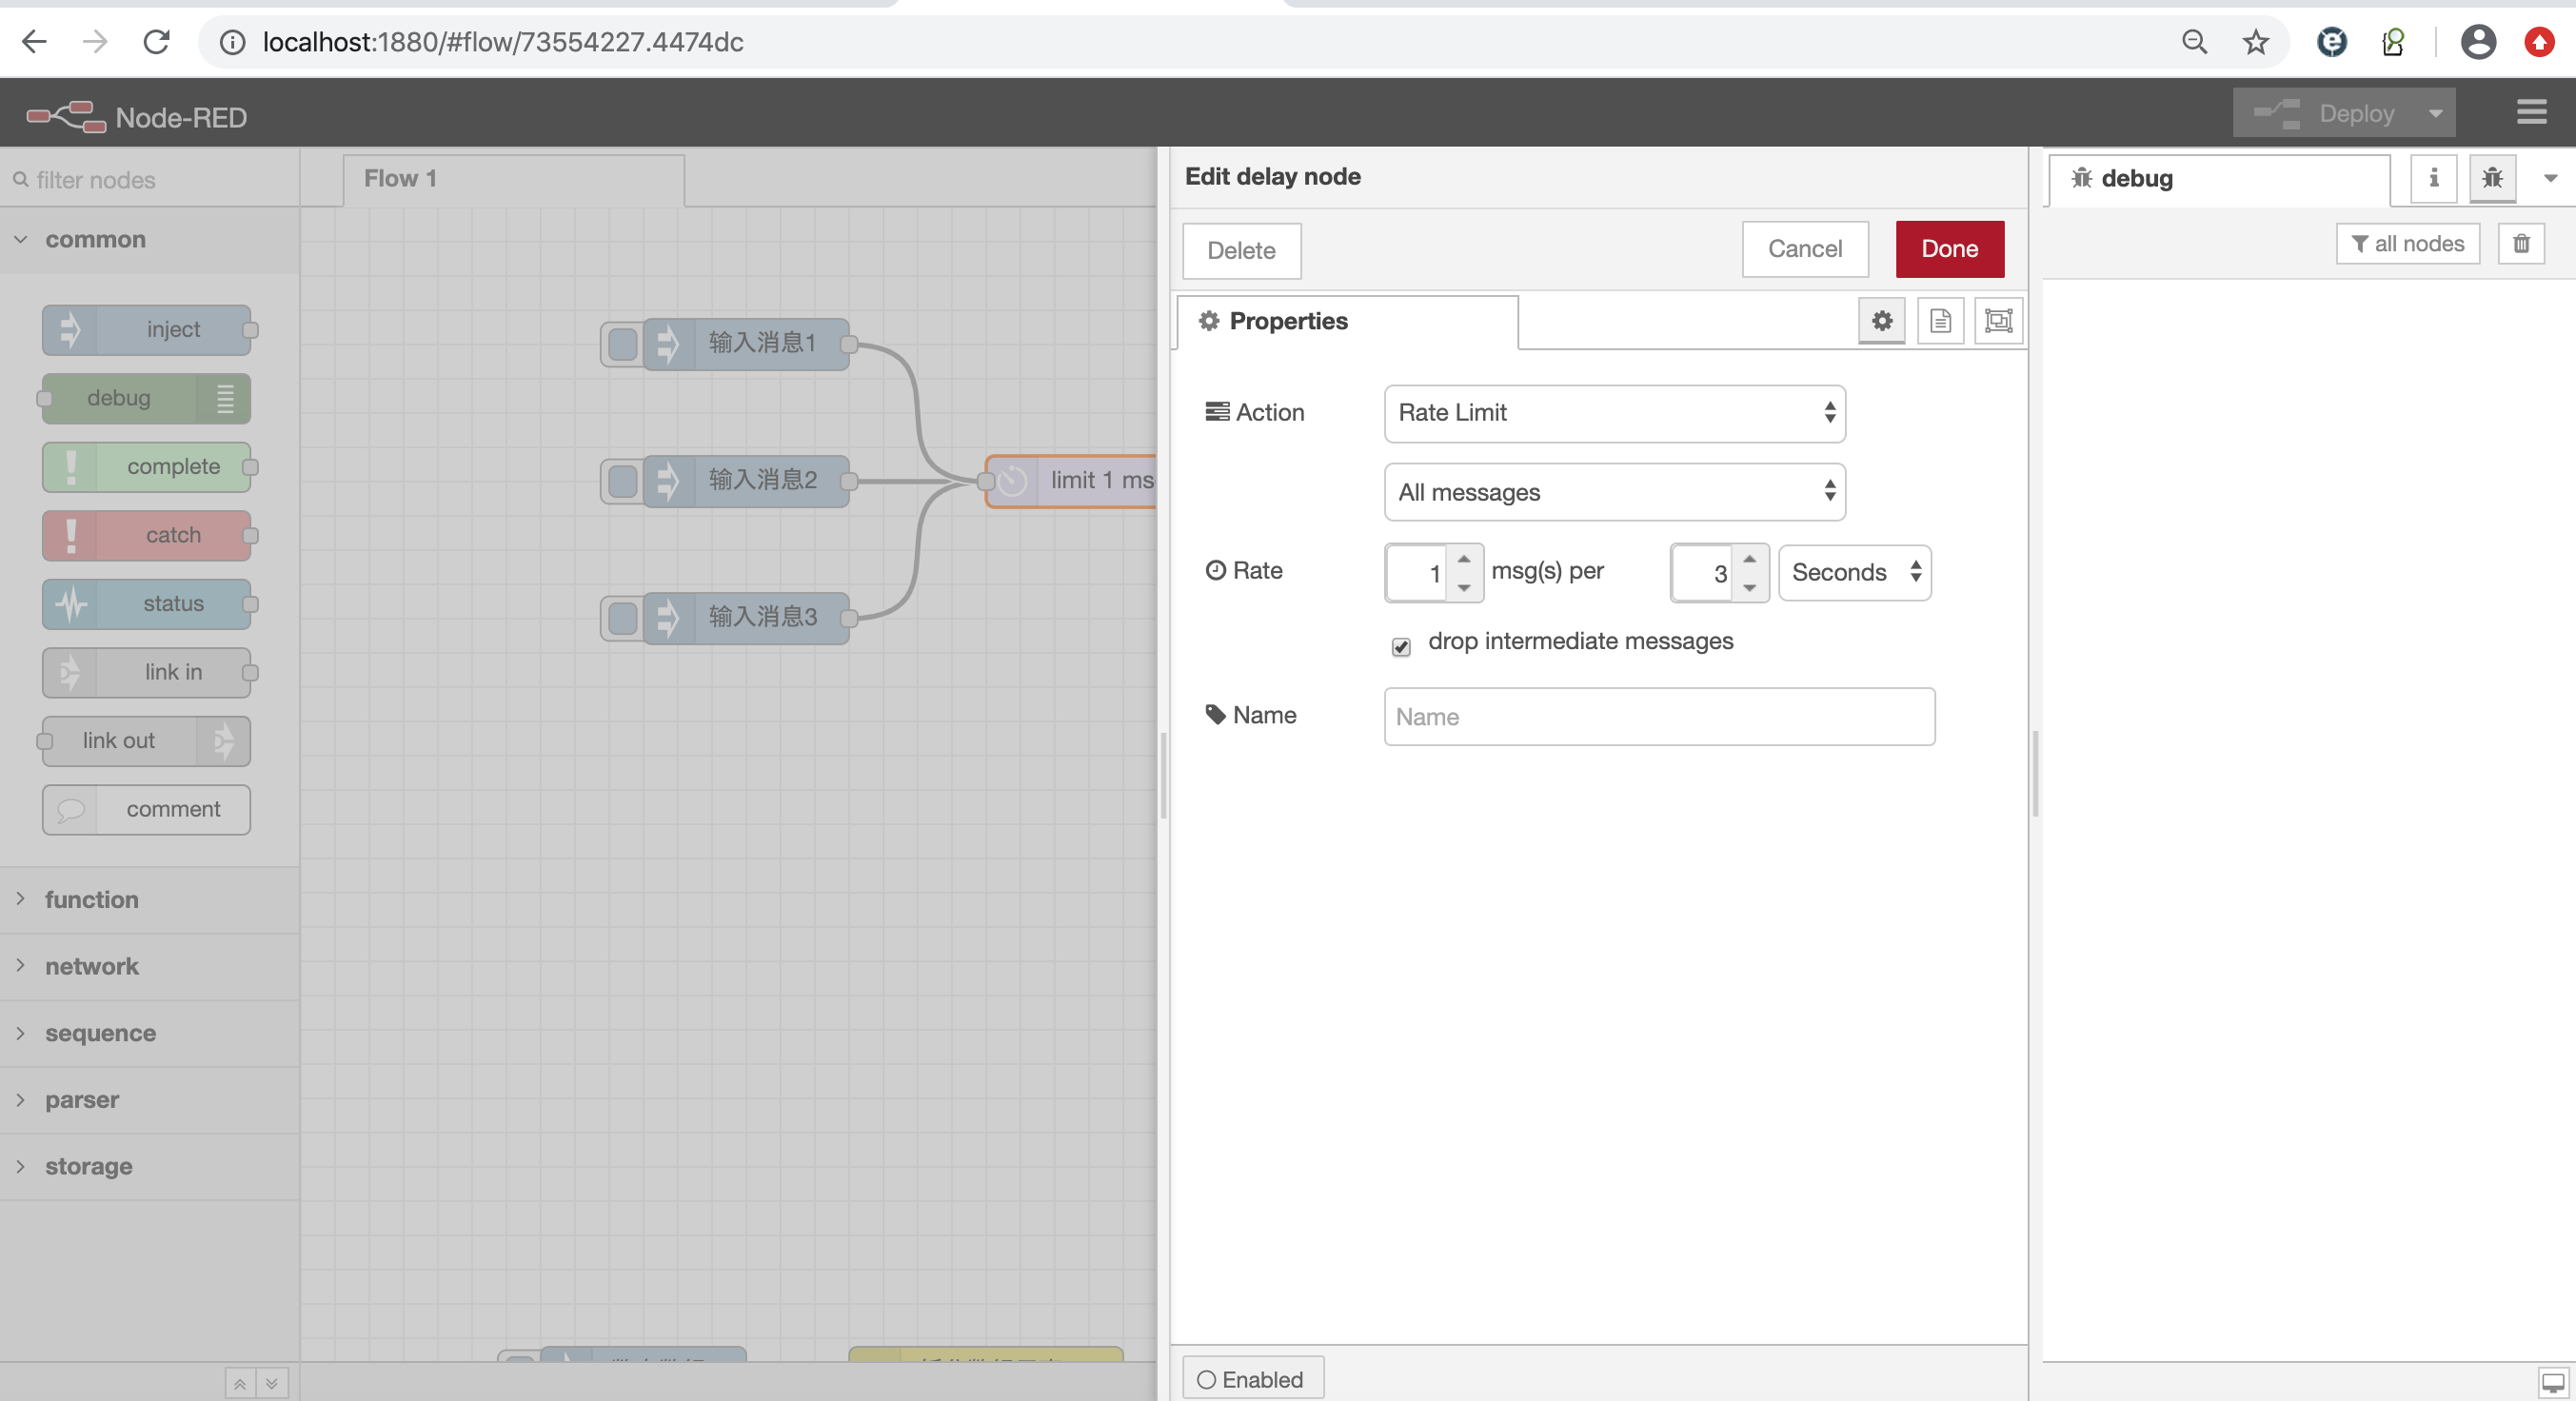Open the Seconds time unit dropdown

pos(1854,572)
